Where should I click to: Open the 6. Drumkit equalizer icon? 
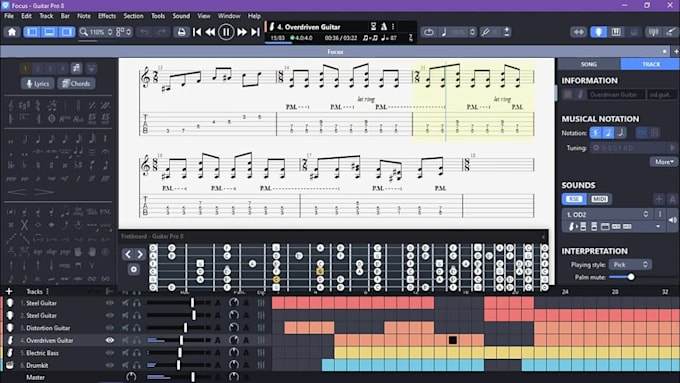coord(261,365)
